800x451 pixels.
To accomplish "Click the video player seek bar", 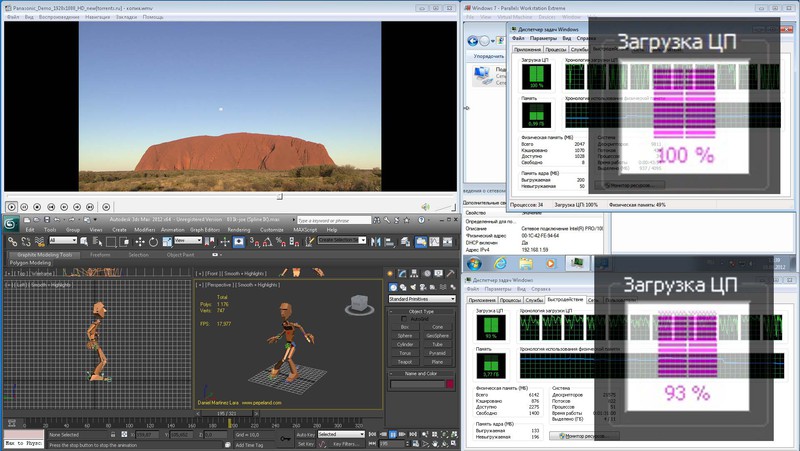I will click(230, 196).
